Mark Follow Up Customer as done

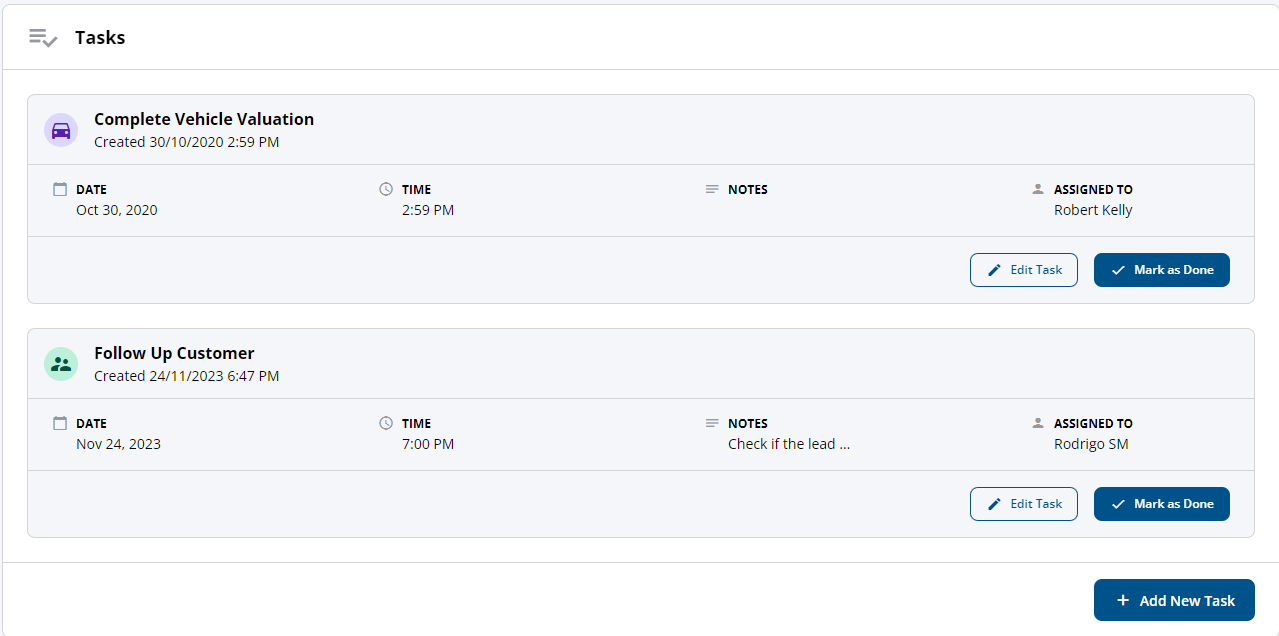[1162, 504]
